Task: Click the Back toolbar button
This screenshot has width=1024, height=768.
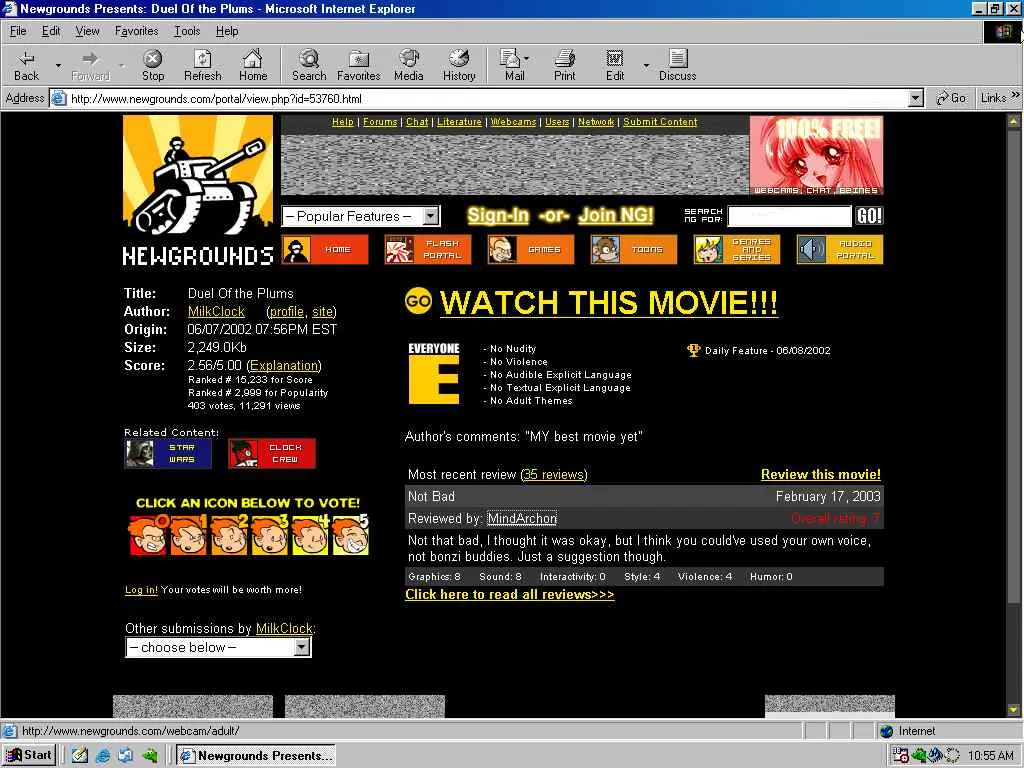Action: (26, 65)
